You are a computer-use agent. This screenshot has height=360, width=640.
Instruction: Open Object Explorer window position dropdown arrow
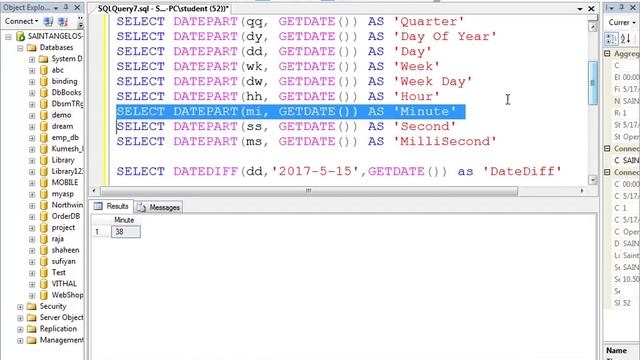[x=56, y=8]
